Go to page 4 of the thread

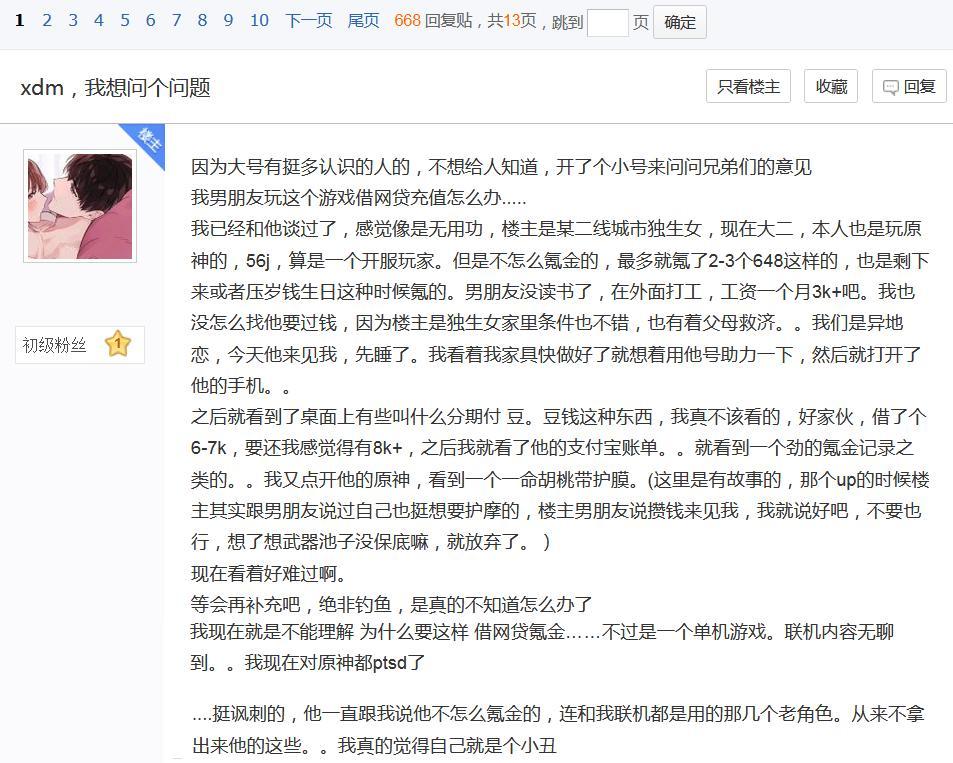(x=98, y=21)
